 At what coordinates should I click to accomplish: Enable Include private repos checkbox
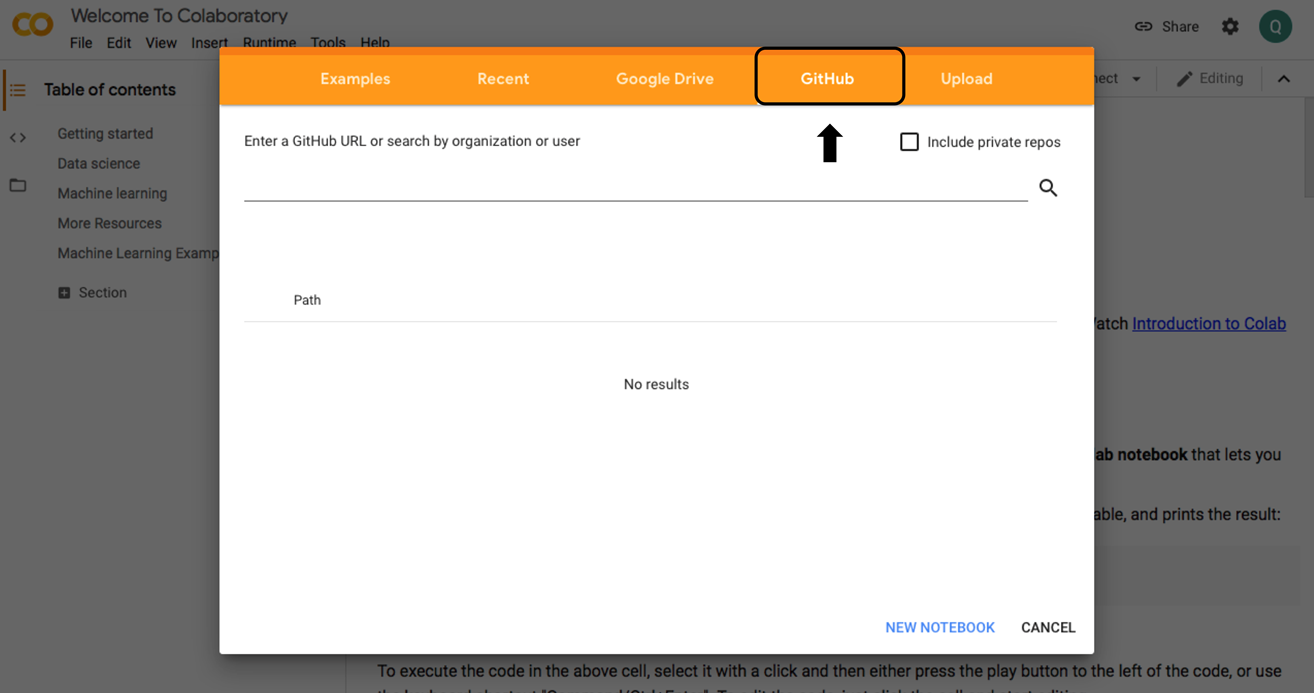tap(909, 142)
